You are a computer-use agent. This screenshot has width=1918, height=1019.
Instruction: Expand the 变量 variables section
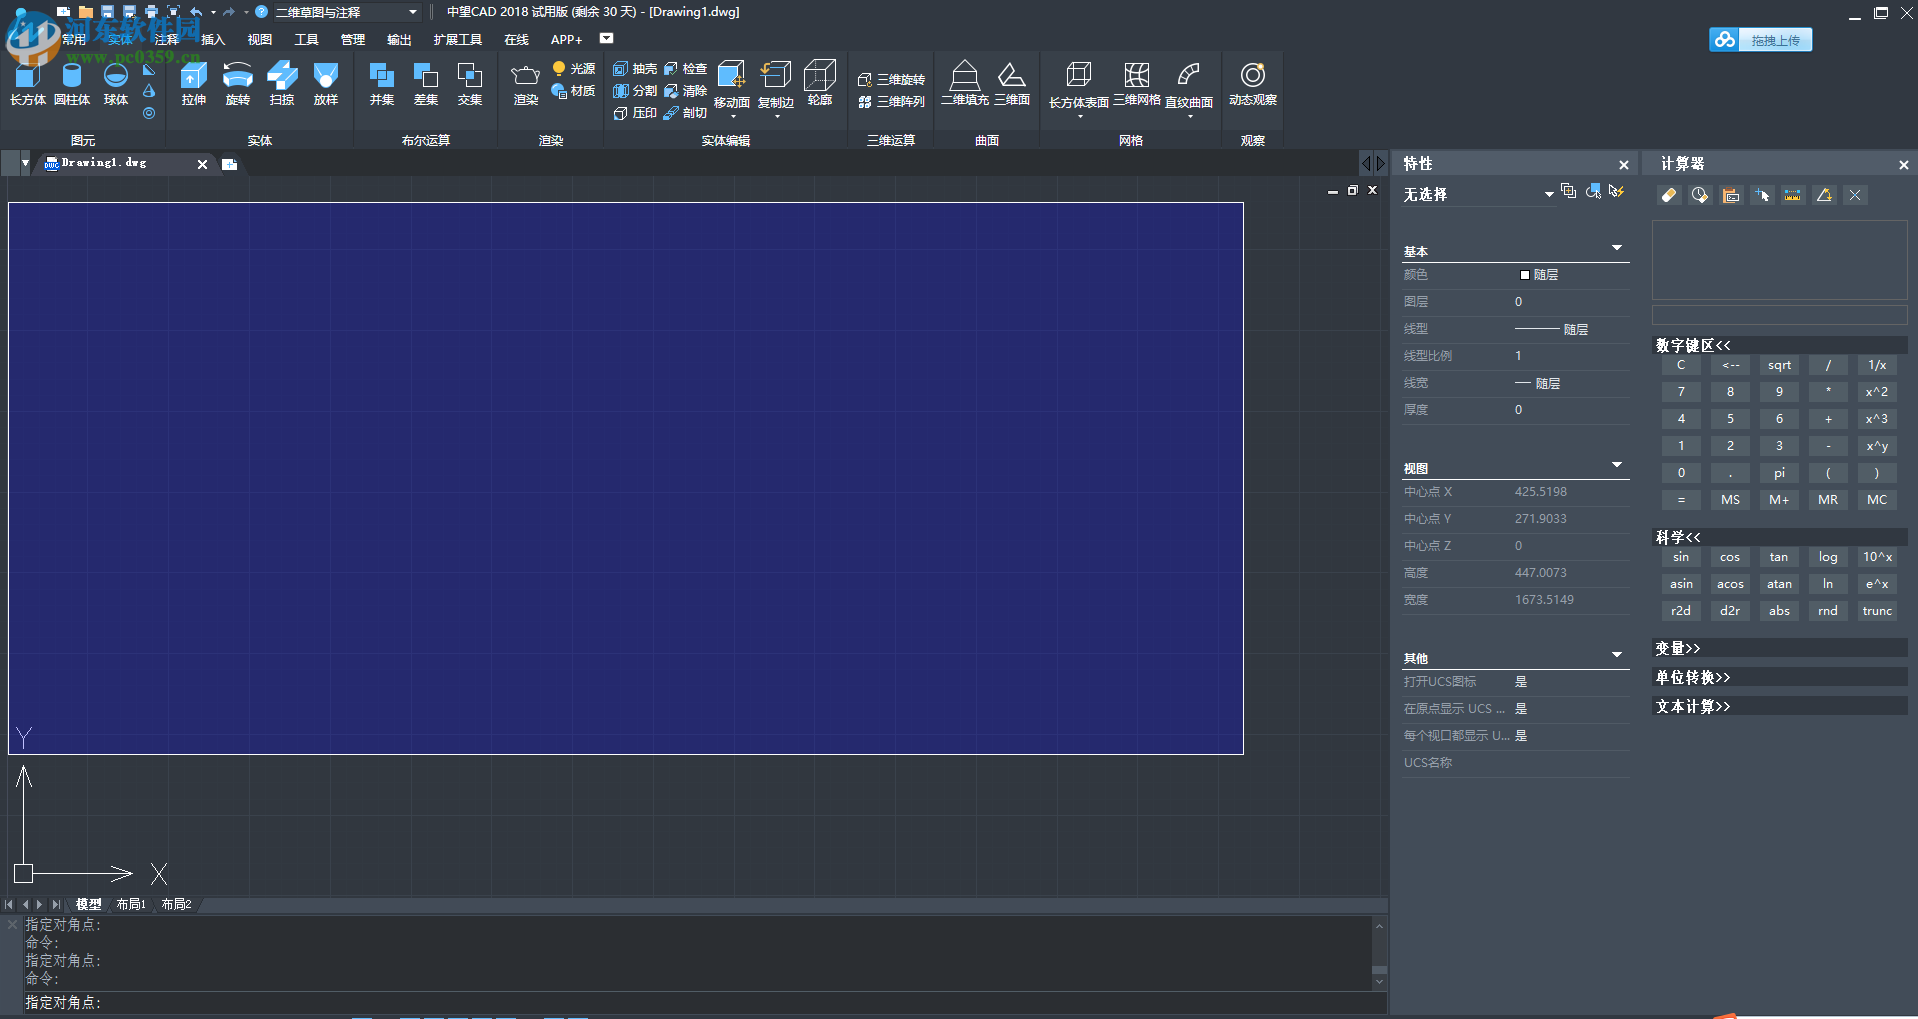(x=1677, y=648)
